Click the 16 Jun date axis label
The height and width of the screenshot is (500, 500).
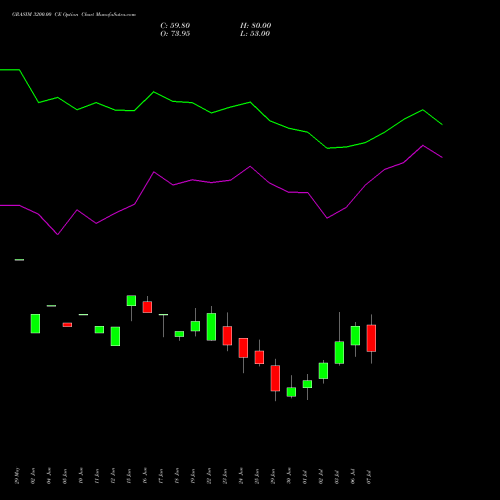coord(146,476)
